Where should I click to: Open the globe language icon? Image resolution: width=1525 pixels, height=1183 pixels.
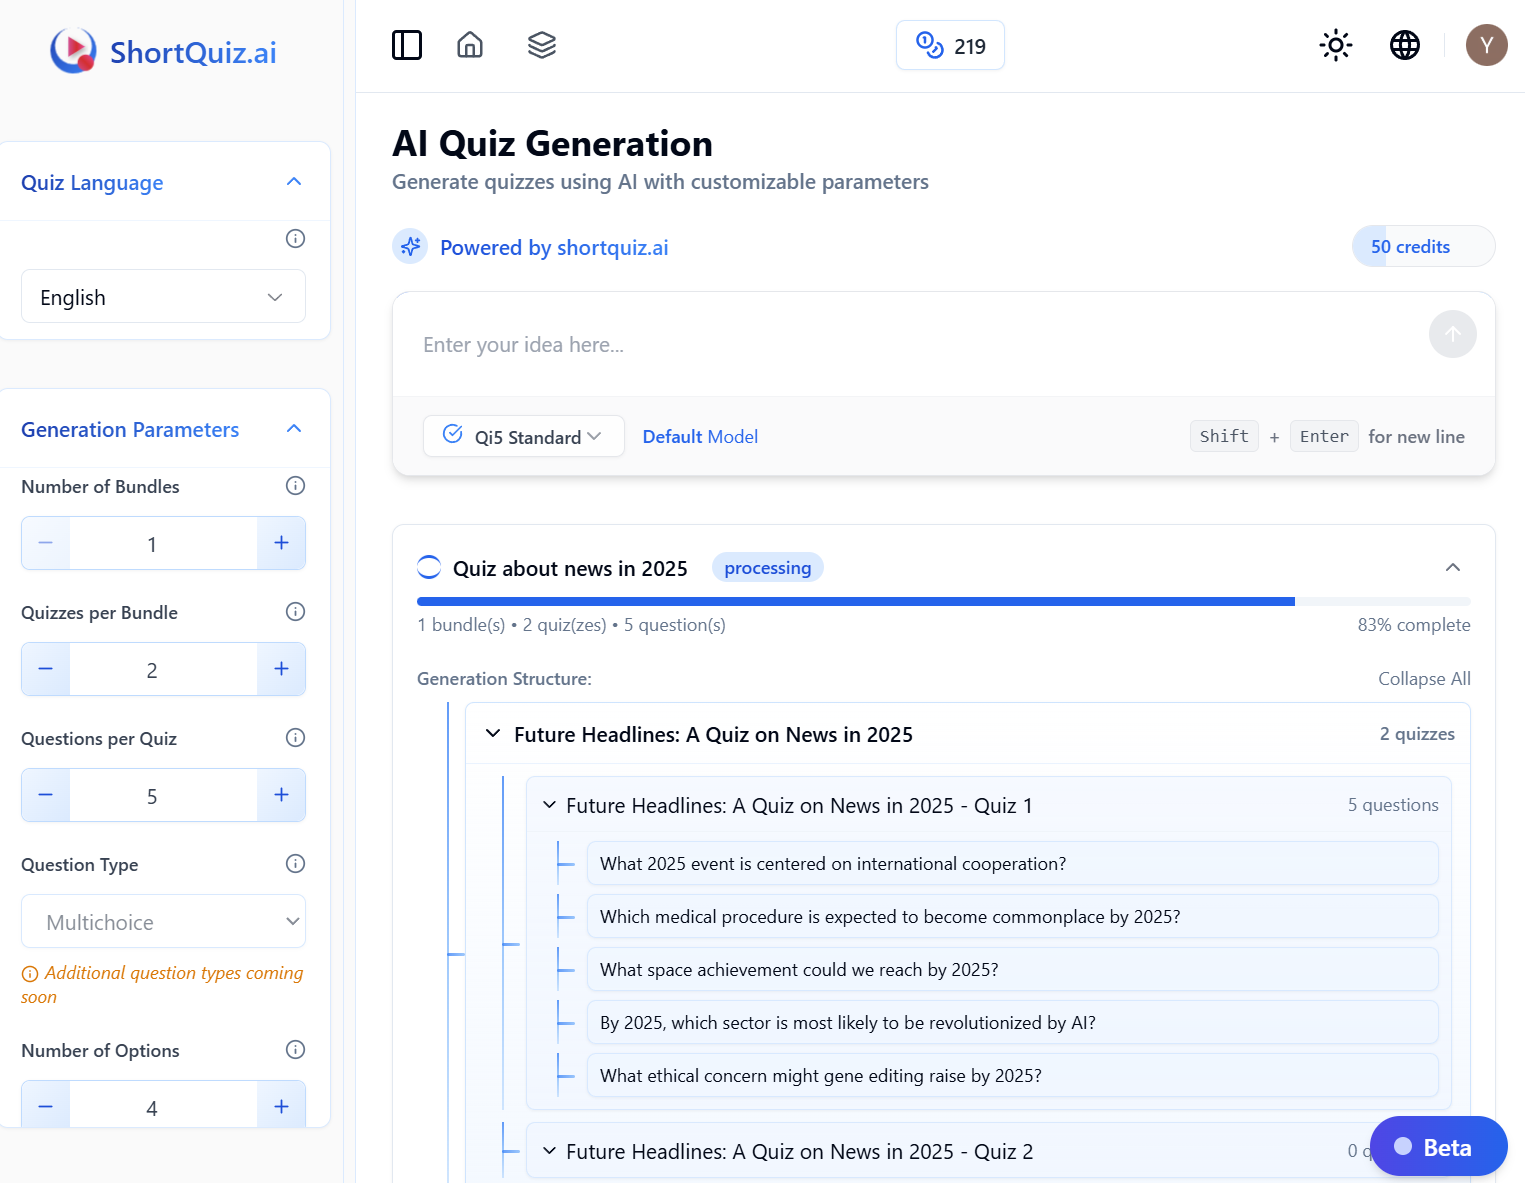pos(1405,45)
